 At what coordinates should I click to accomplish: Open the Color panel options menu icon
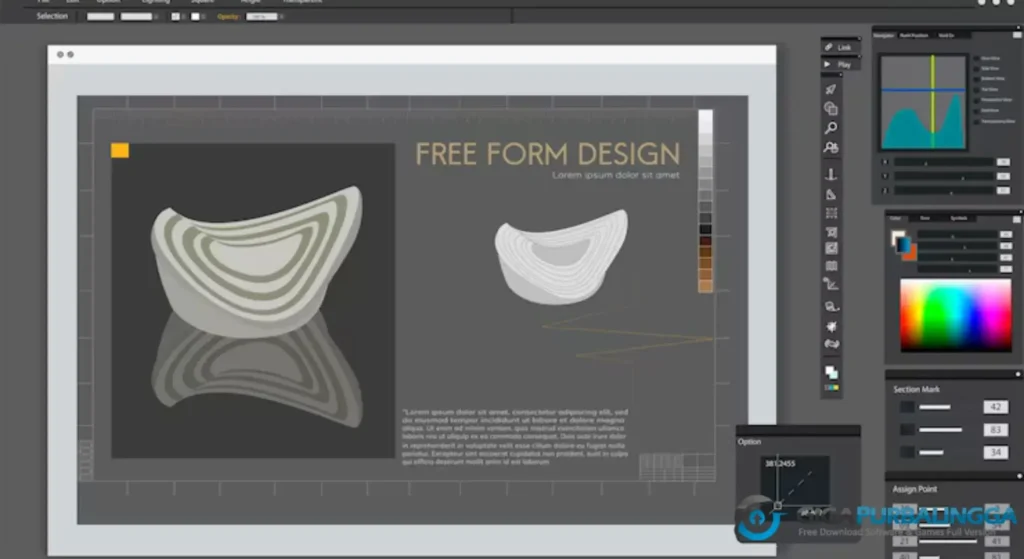1017,219
